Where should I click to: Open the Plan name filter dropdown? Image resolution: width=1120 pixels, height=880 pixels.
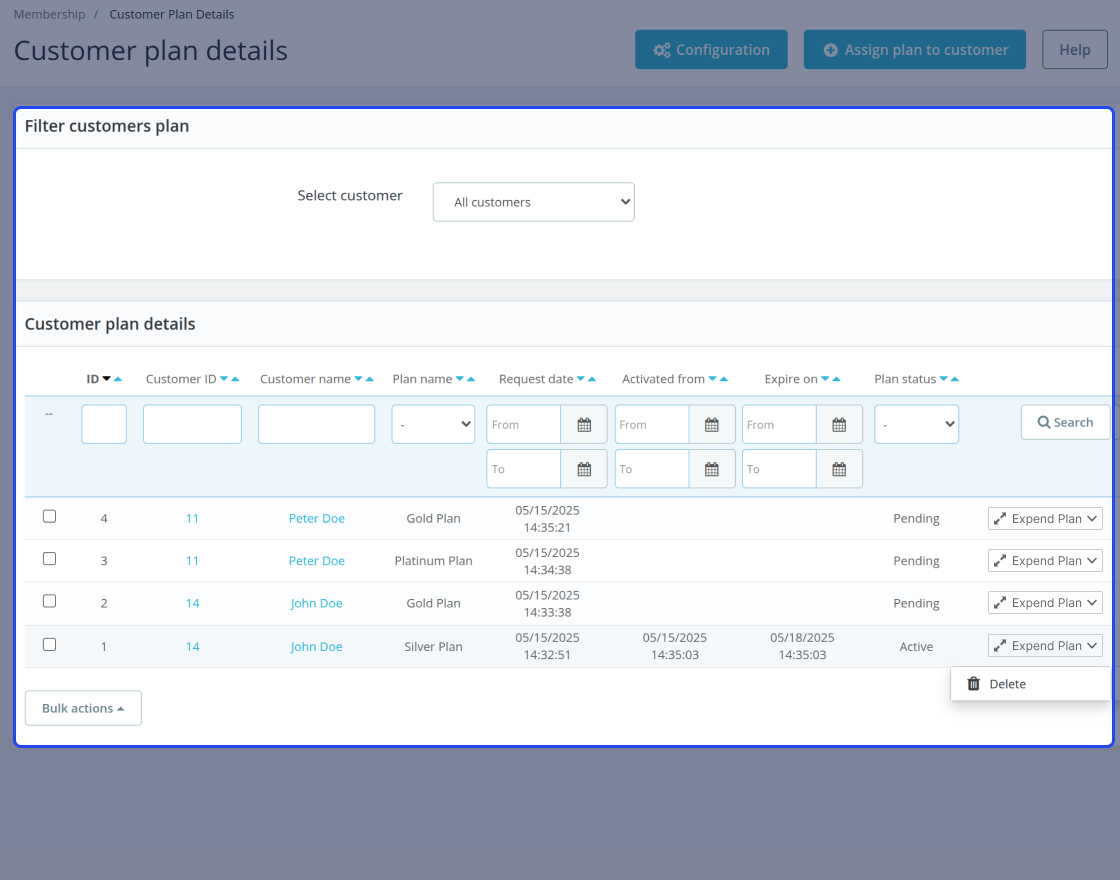point(433,424)
